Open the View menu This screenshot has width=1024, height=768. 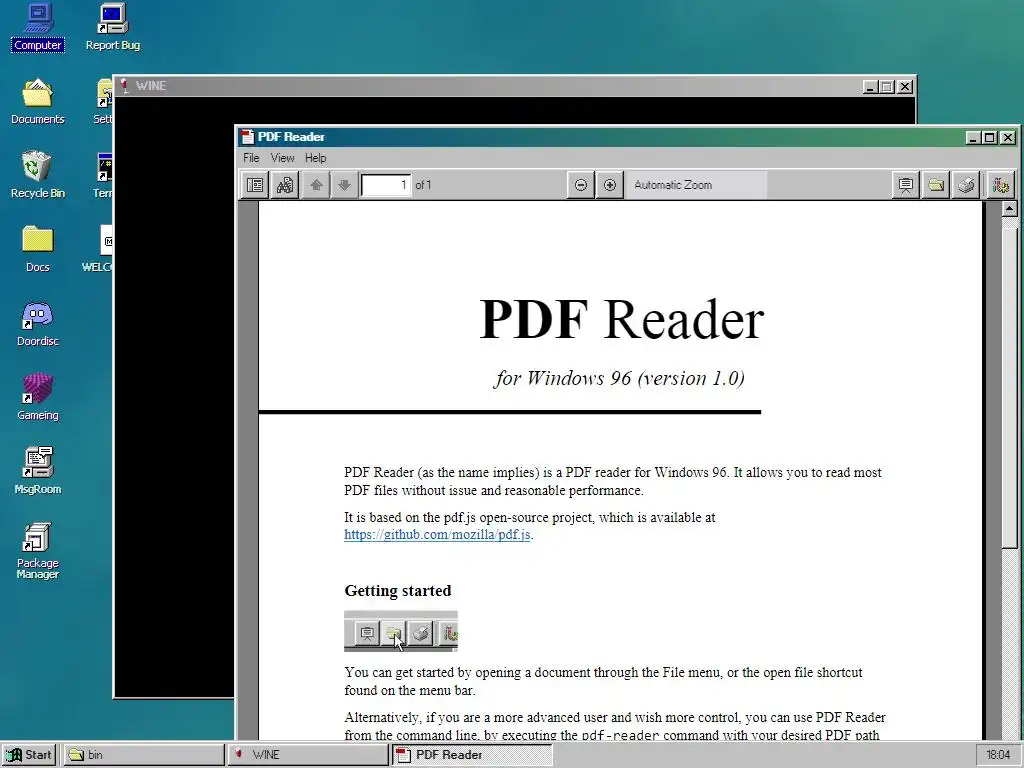[x=283, y=158]
